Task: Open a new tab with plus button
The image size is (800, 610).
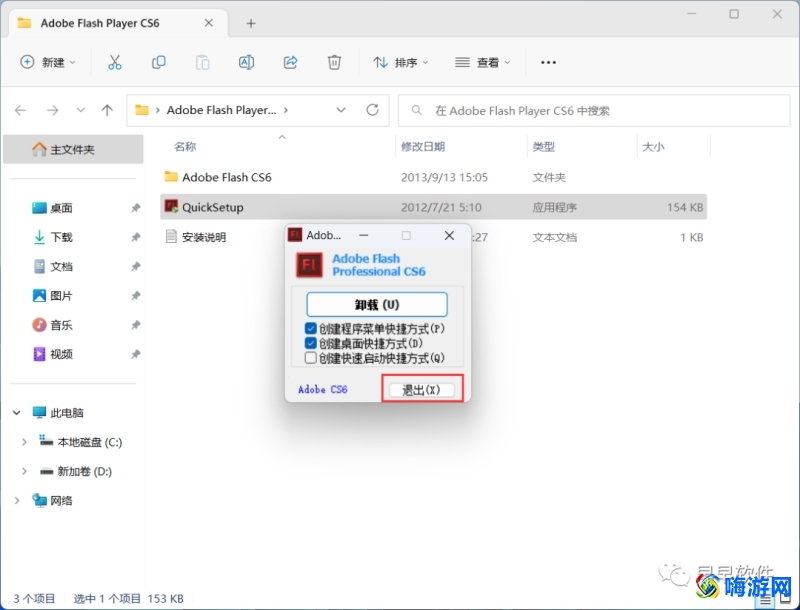Action: pos(251,23)
